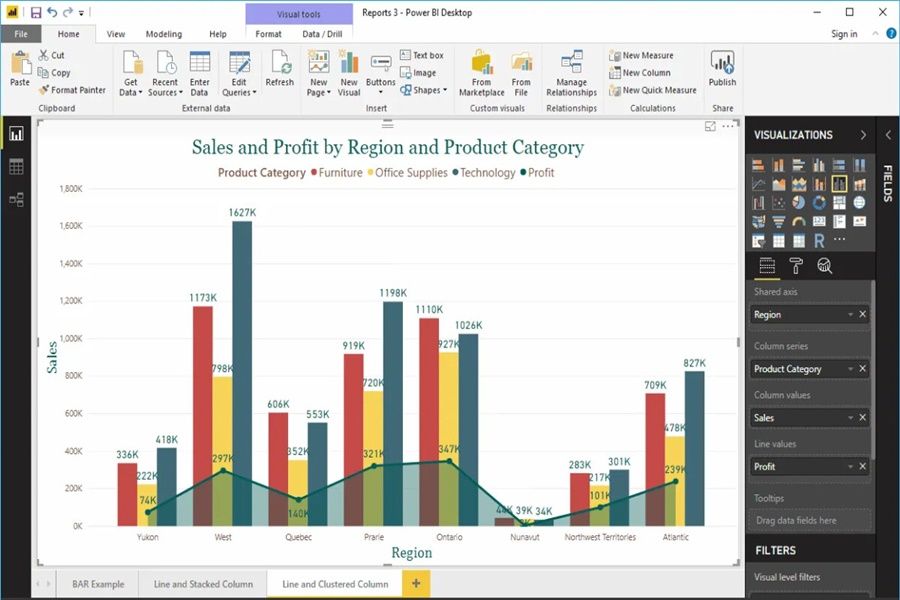The height and width of the screenshot is (600, 900).
Task: Open the Analytics magnifier pane
Action: pyautogui.click(x=825, y=266)
